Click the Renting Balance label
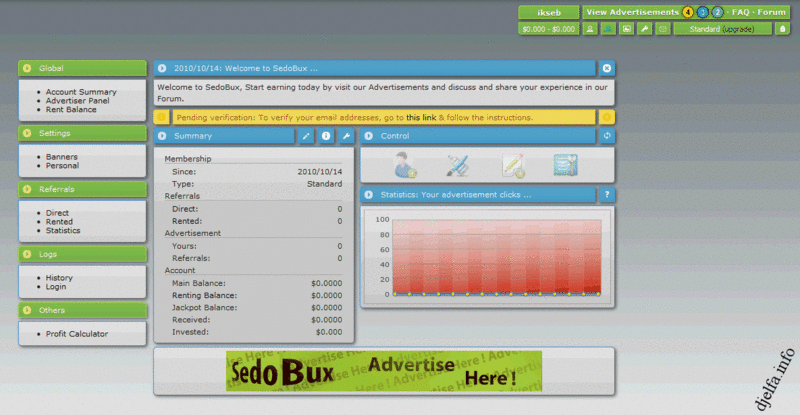800x415 pixels. tap(204, 296)
